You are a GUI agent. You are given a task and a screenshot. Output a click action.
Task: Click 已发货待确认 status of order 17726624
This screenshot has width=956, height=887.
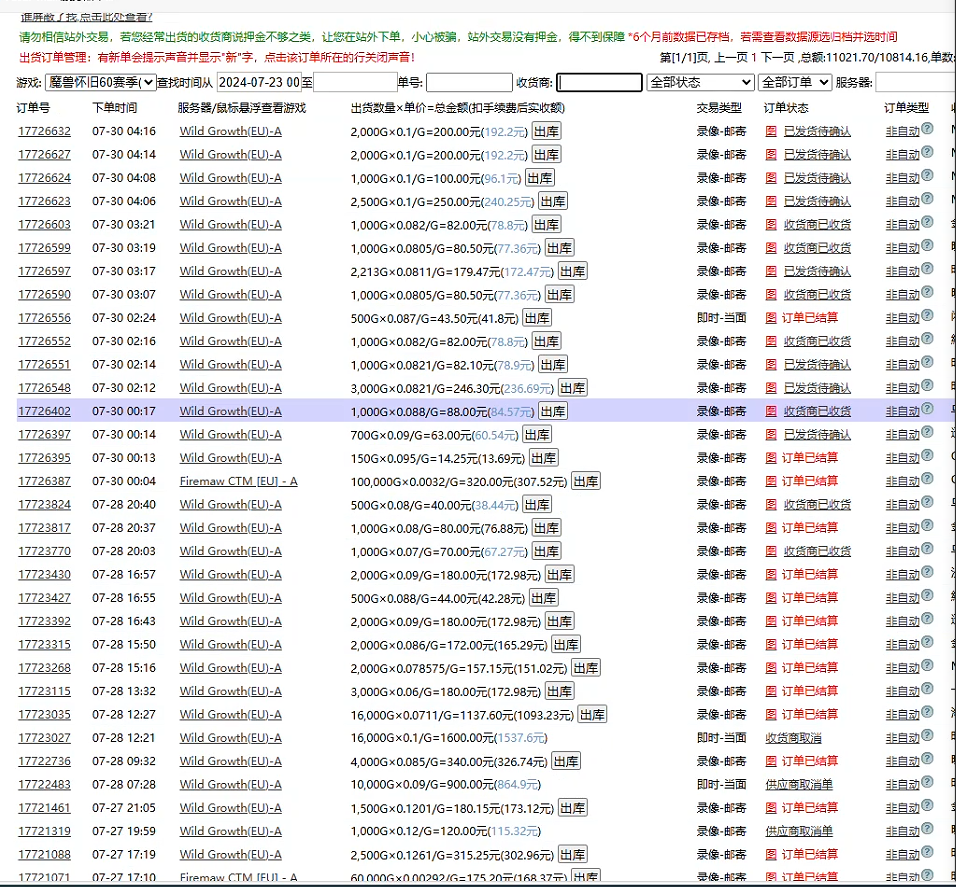pyautogui.click(x=817, y=178)
